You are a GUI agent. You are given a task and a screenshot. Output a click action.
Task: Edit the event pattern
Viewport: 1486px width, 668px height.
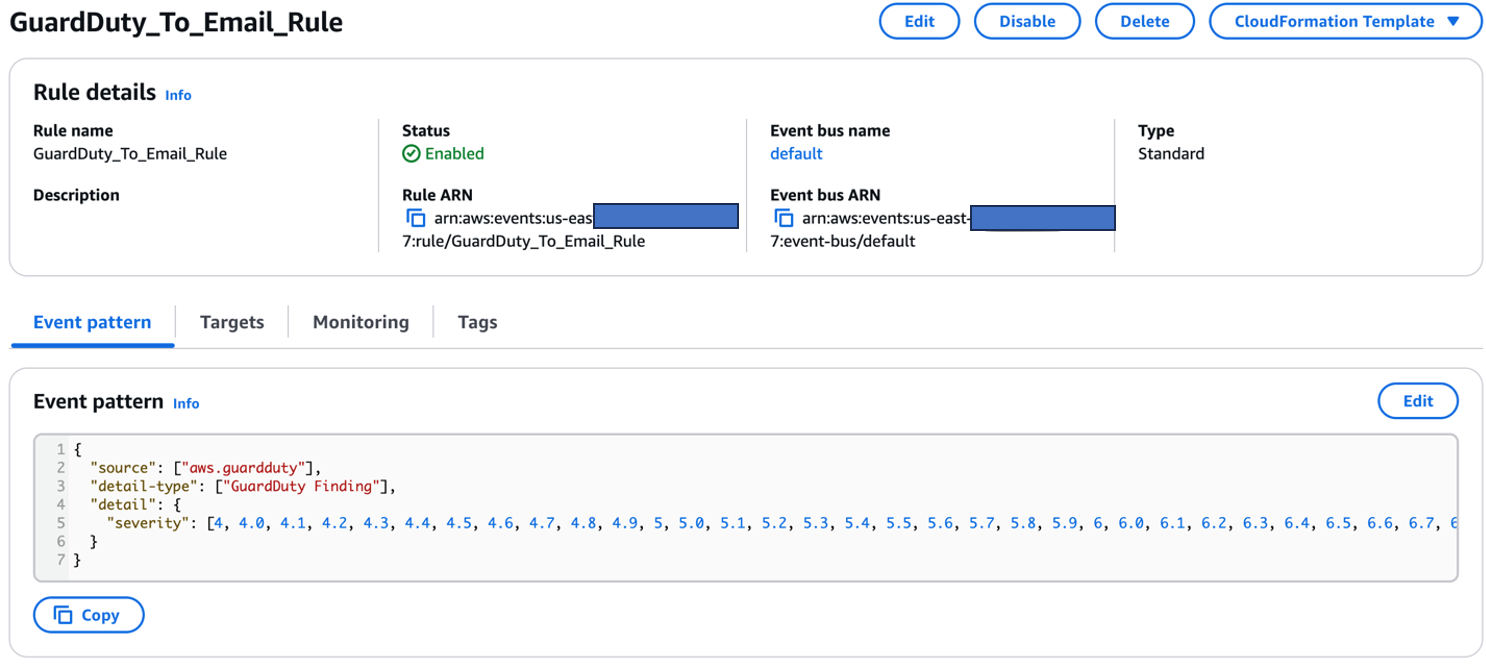1418,401
